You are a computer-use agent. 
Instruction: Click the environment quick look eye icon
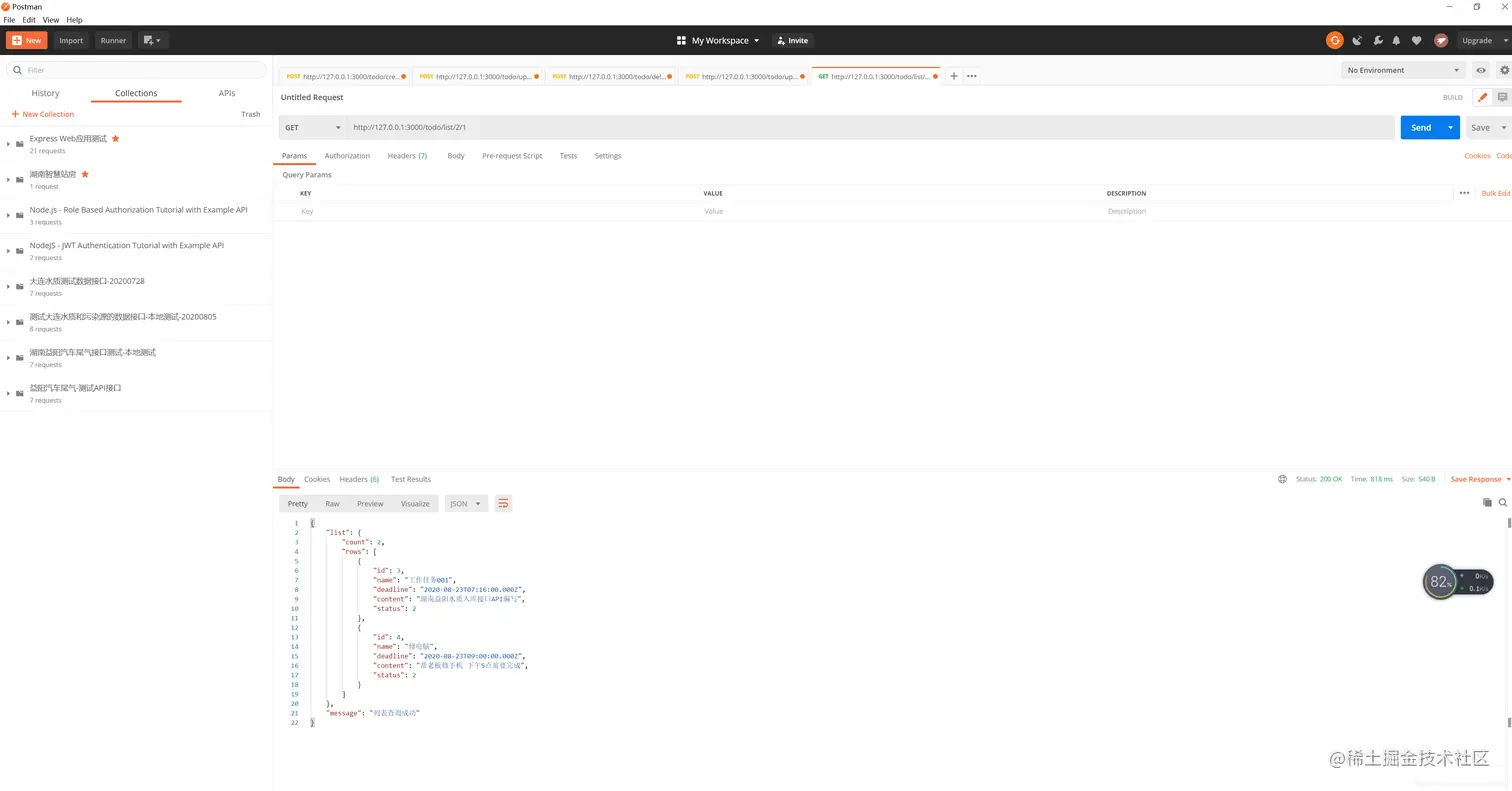tap(1481, 70)
